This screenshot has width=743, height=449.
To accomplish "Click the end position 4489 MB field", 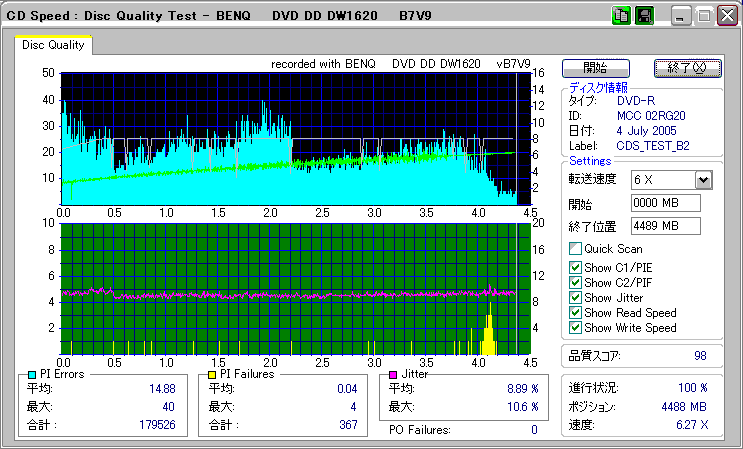I will [665, 226].
